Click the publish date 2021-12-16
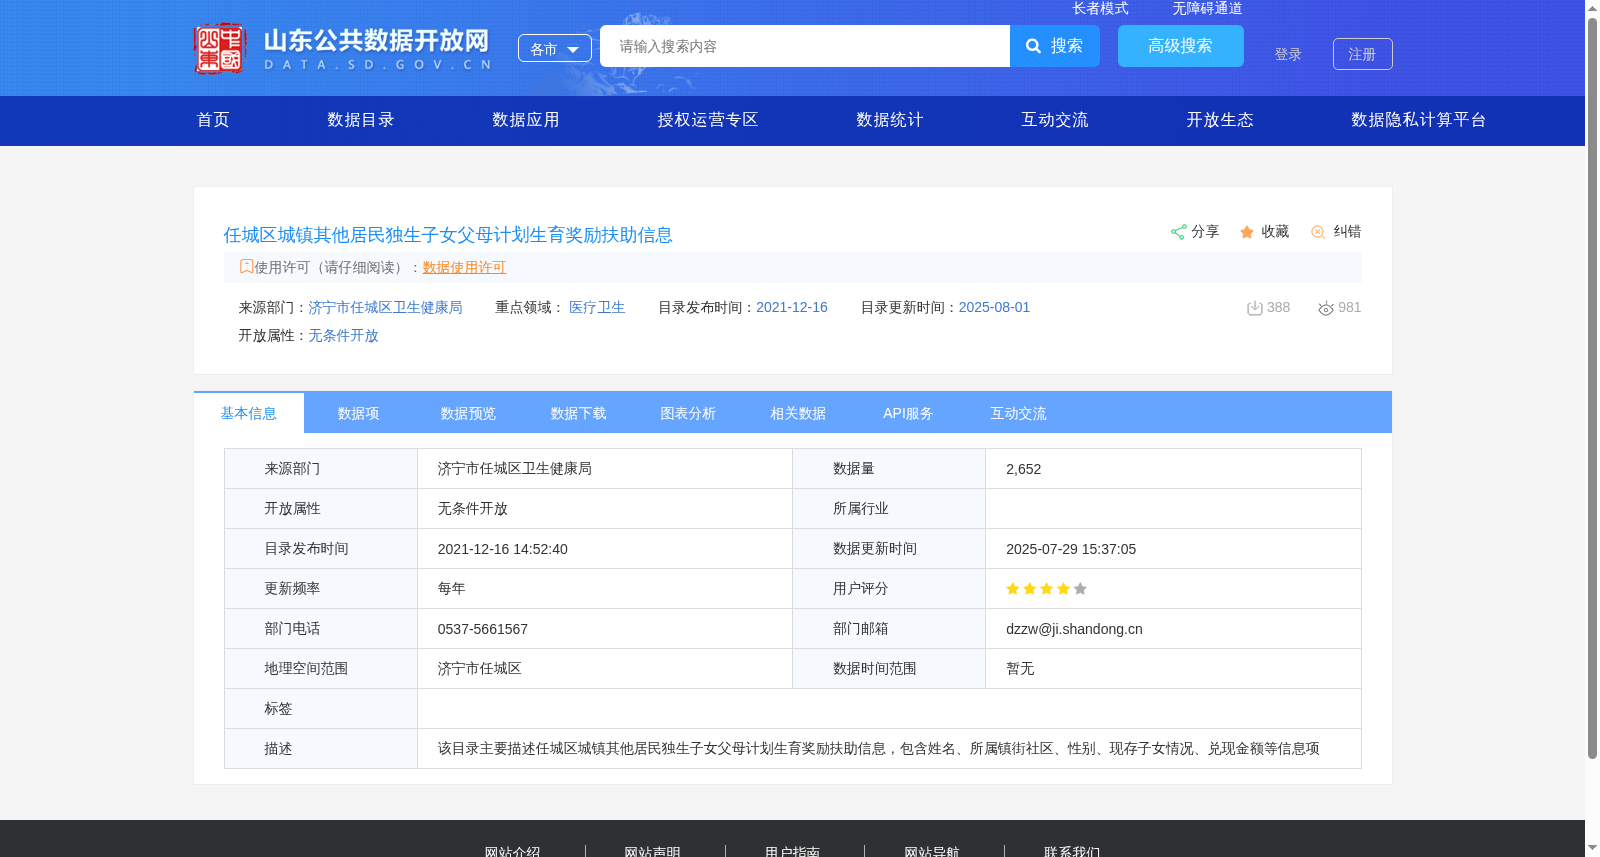 tap(792, 307)
